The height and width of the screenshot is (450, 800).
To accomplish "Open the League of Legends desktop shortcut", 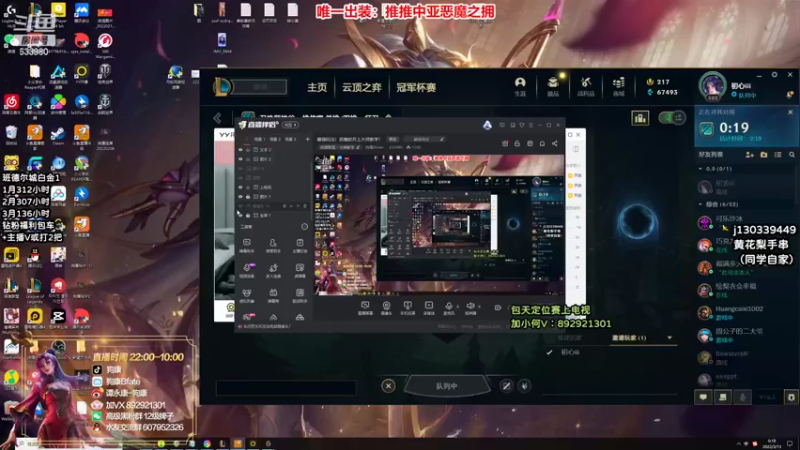I will [35, 291].
